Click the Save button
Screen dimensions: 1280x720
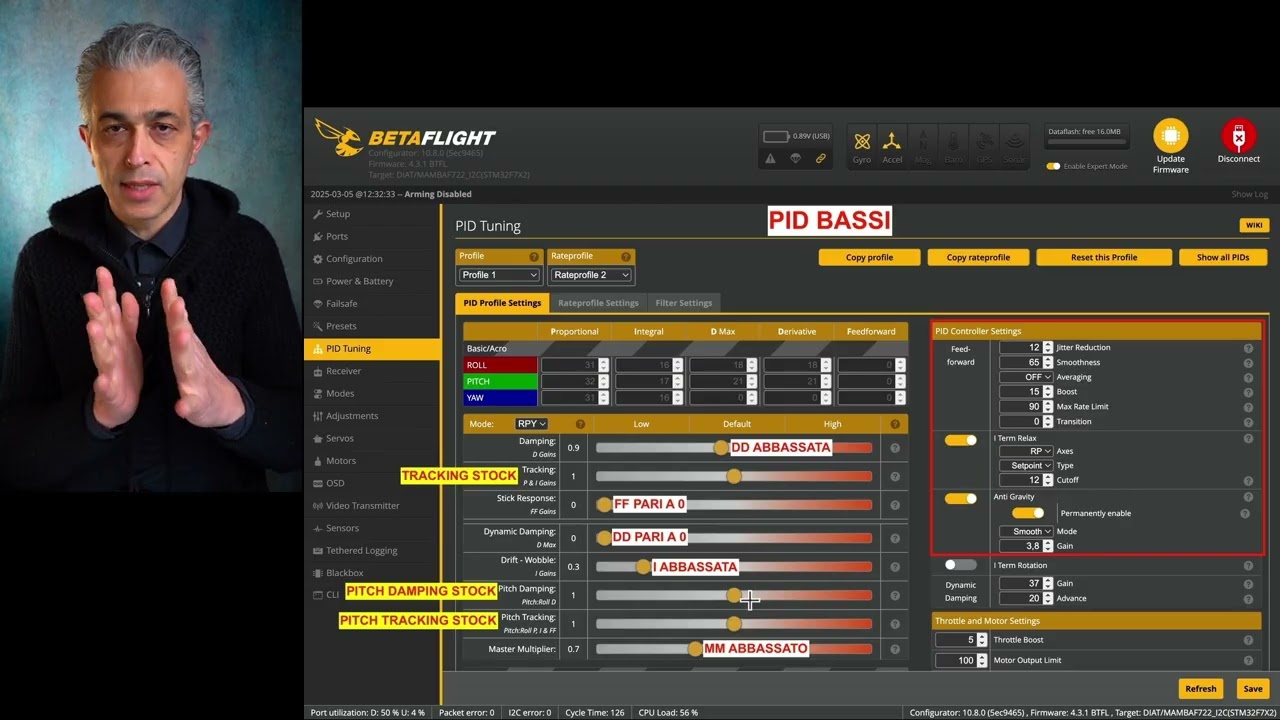click(1252, 688)
